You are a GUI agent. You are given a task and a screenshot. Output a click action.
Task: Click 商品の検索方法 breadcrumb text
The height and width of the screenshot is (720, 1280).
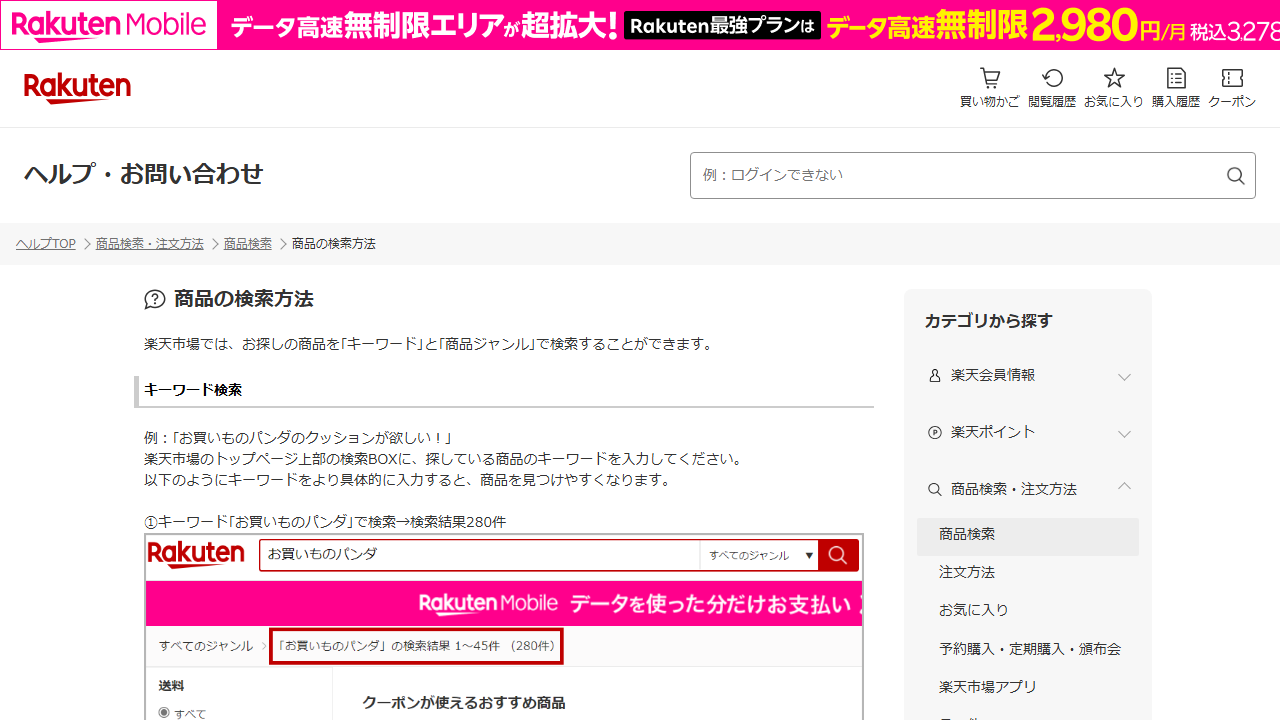coord(334,244)
